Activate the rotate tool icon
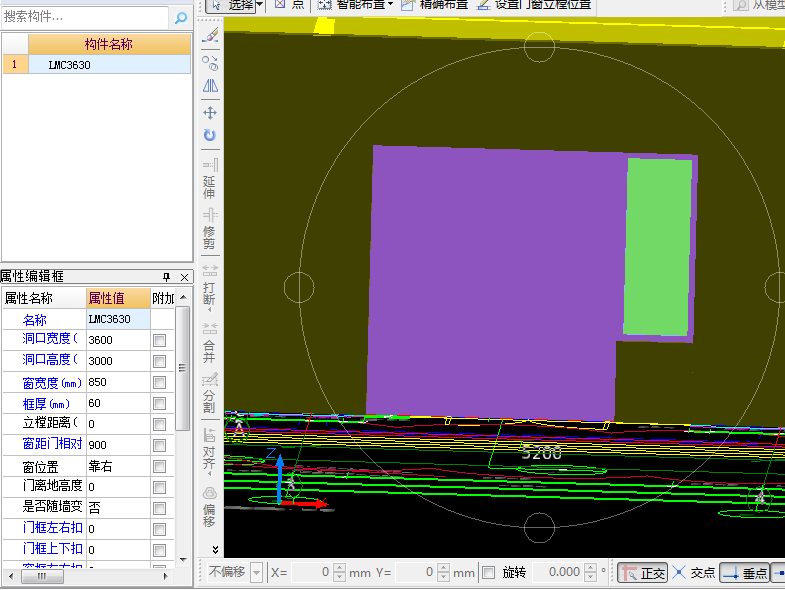 (x=210, y=135)
